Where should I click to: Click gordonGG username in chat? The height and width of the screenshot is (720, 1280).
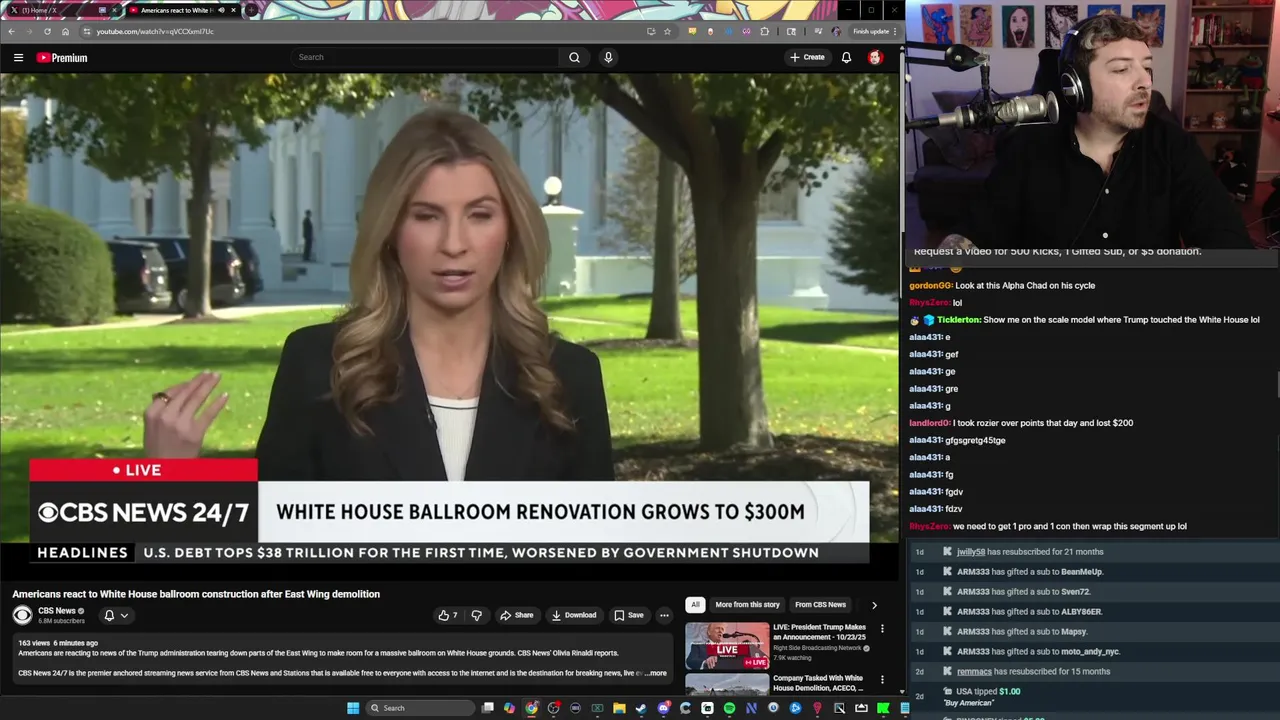coord(930,285)
